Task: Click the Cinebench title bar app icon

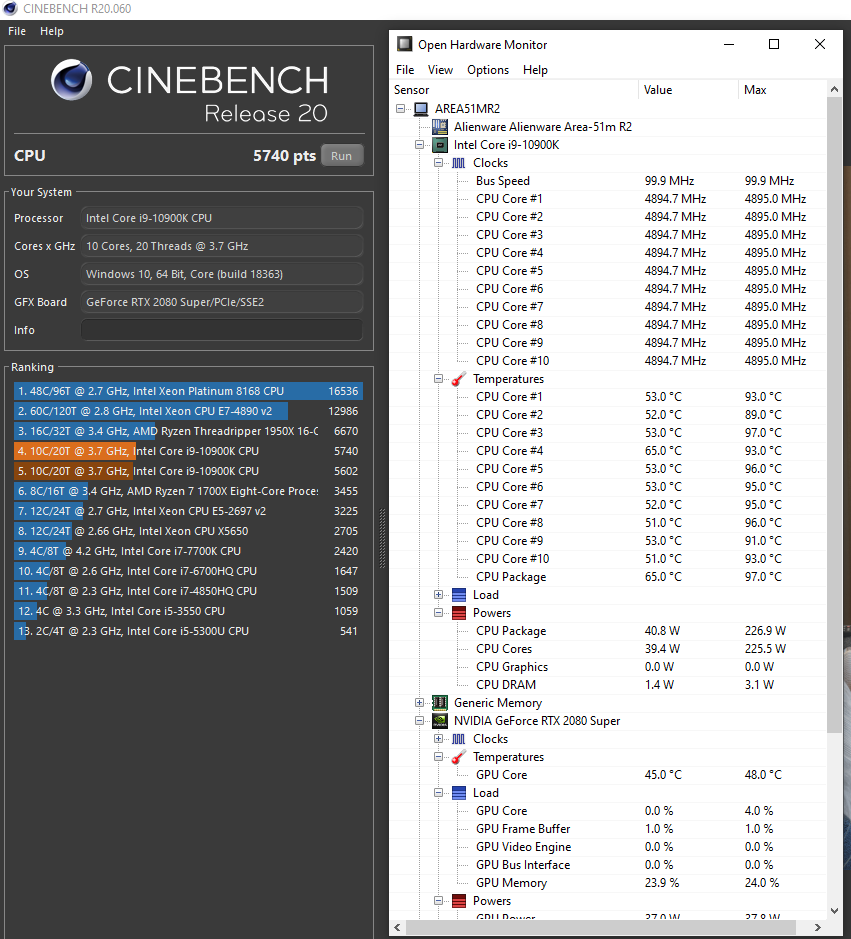Action: pyautogui.click(x=10, y=8)
